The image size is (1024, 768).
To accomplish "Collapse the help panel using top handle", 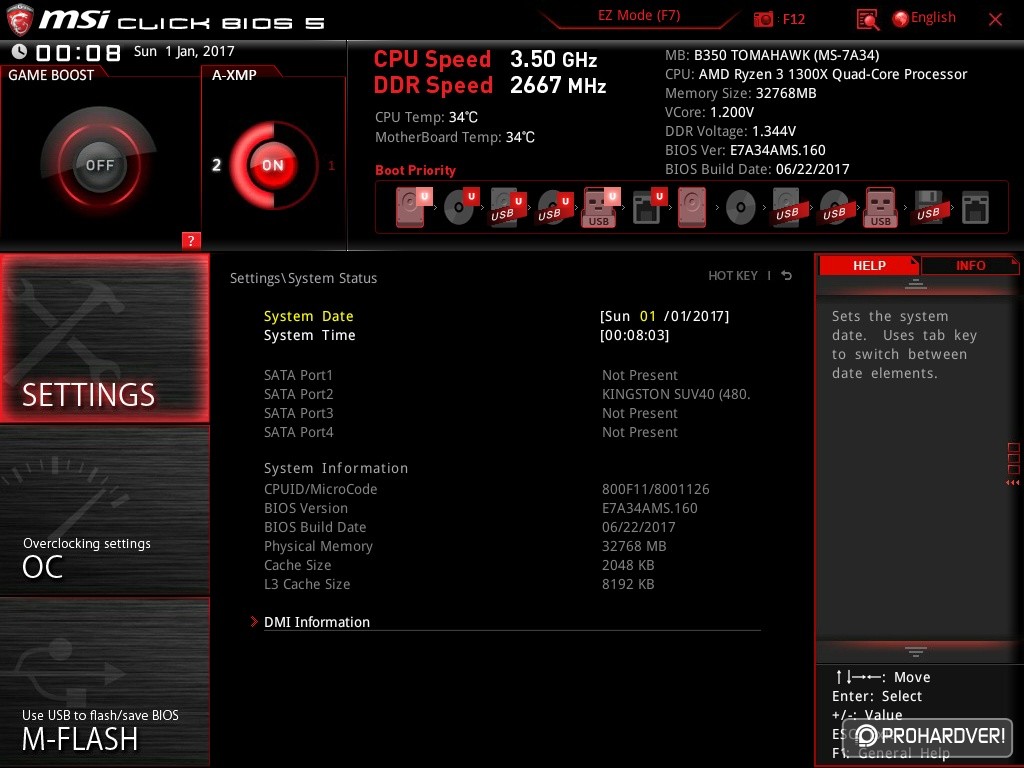I will (916, 283).
